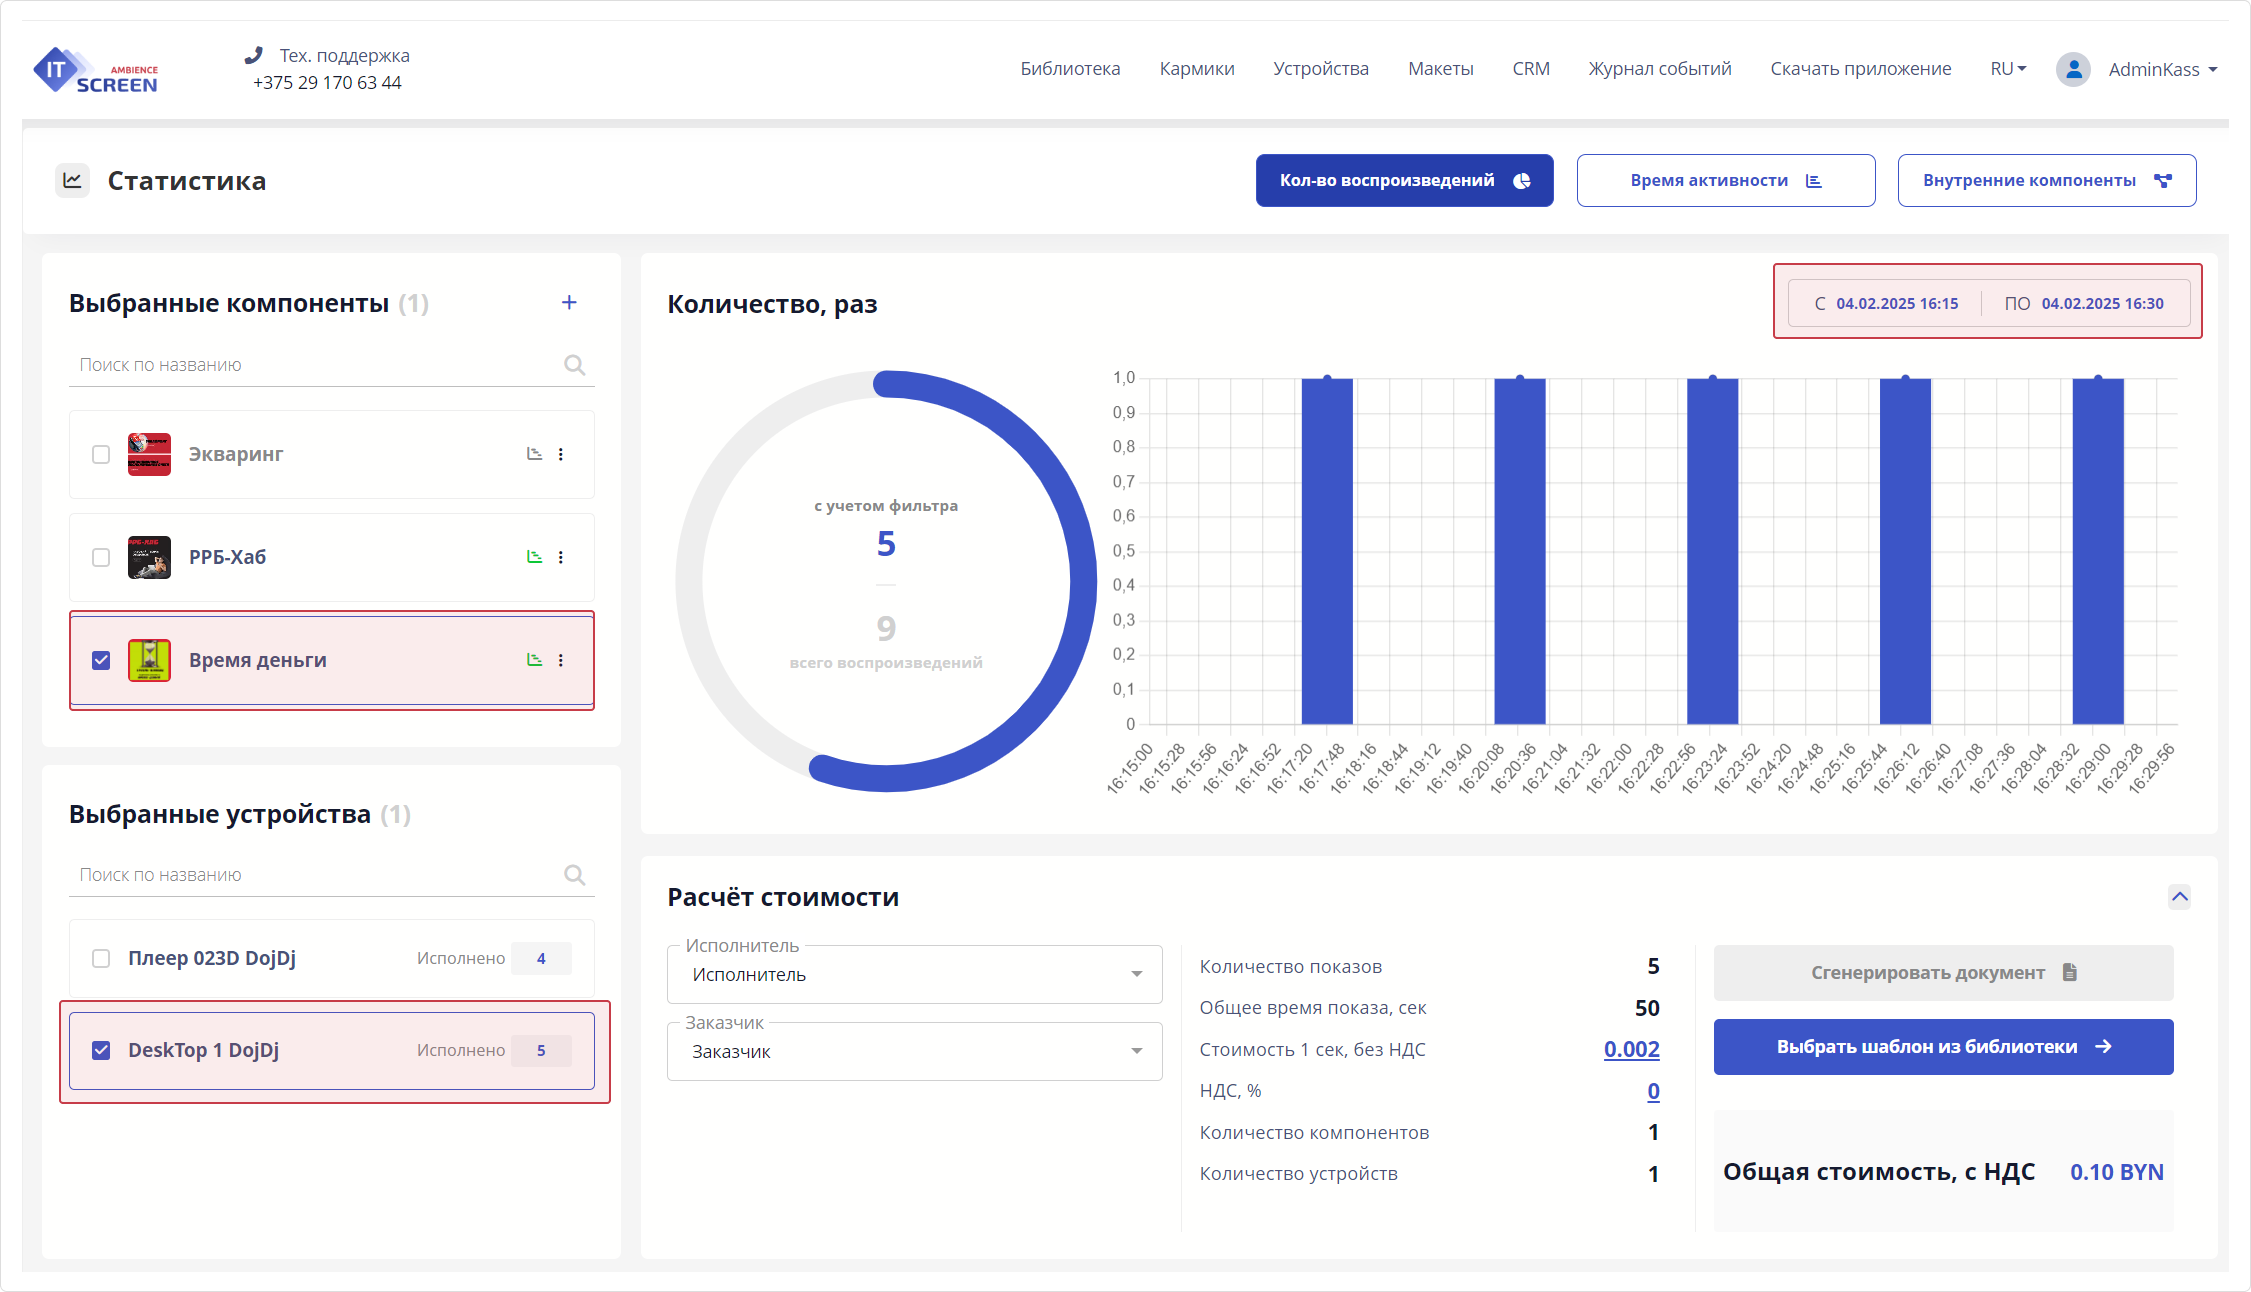The height and width of the screenshot is (1292, 2251).
Task: Click the plus icon to add components
Action: (x=569, y=302)
